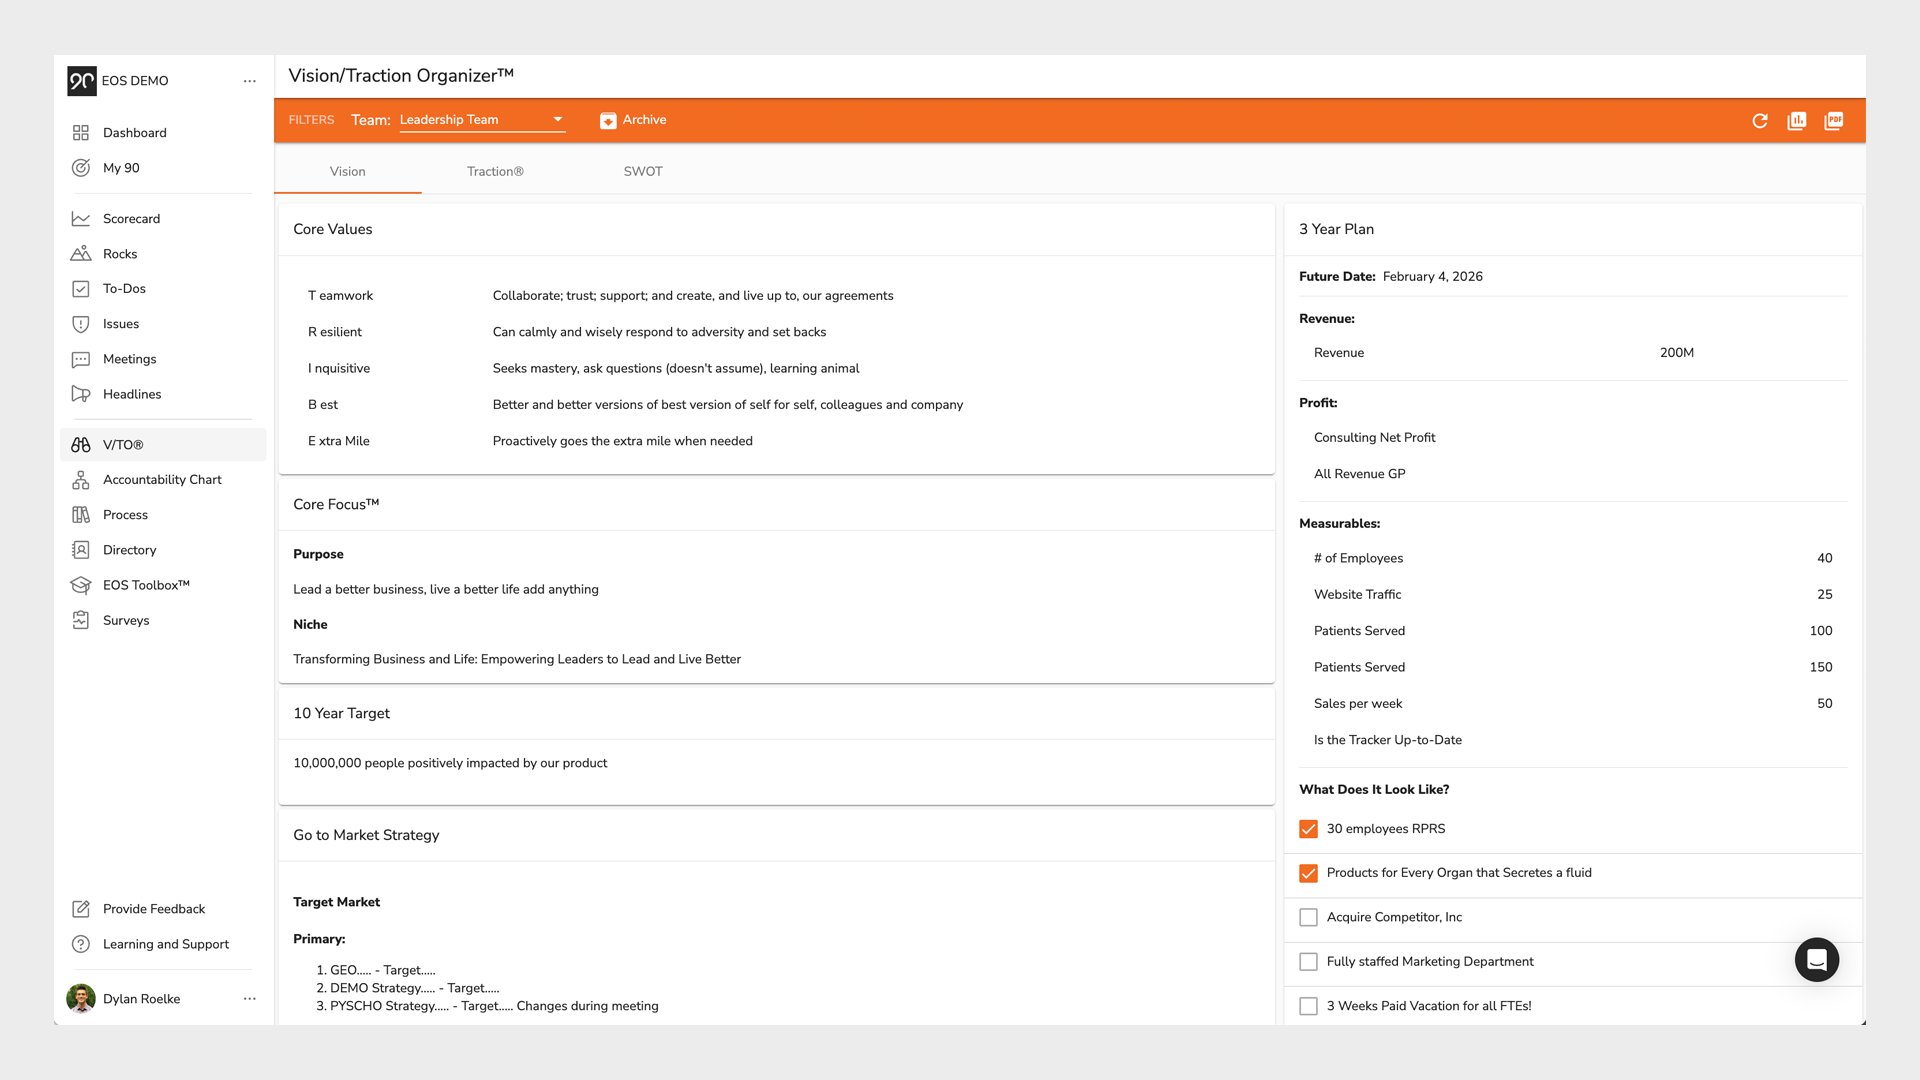Click the PDF export icon
The height and width of the screenshot is (1080, 1920).
coord(1834,121)
